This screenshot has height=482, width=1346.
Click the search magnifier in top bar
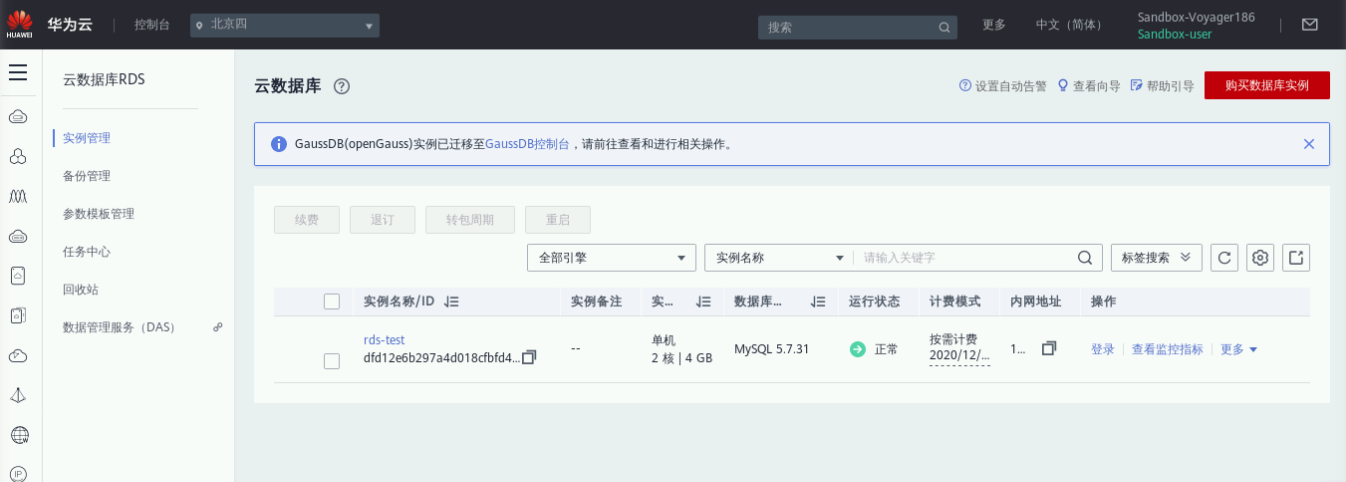(x=943, y=27)
